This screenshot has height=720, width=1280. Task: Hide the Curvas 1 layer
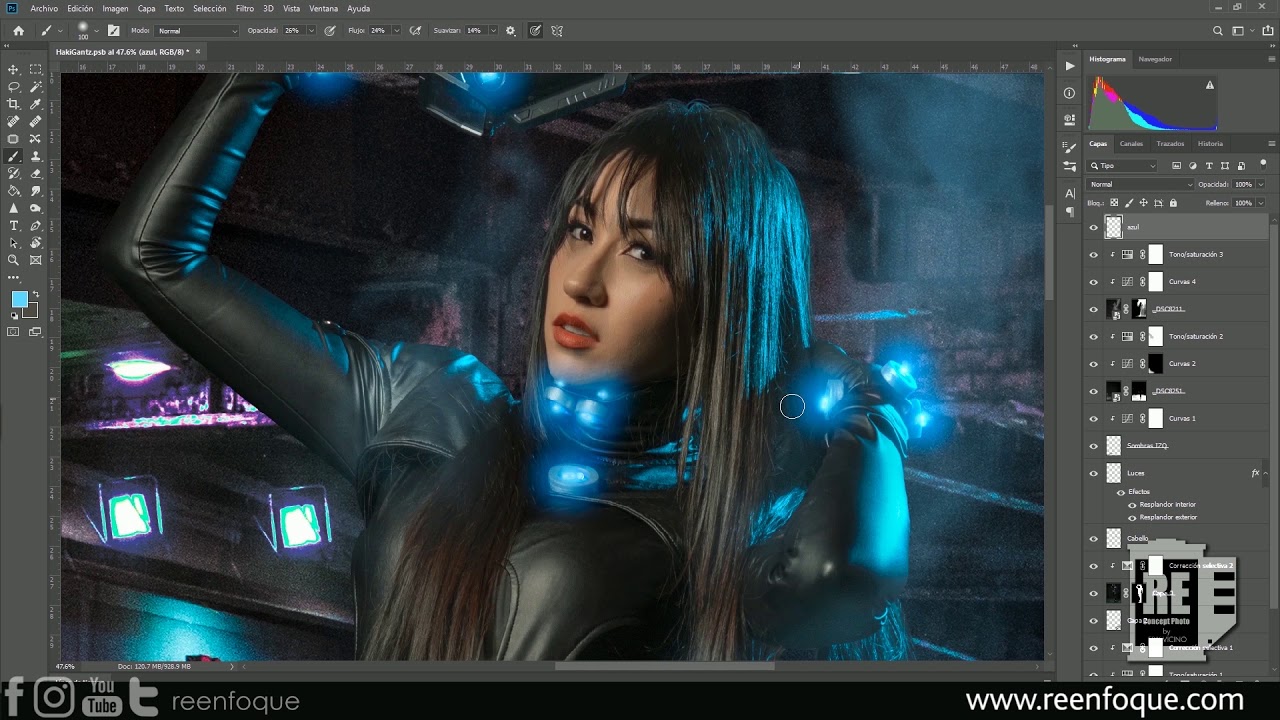1093,418
